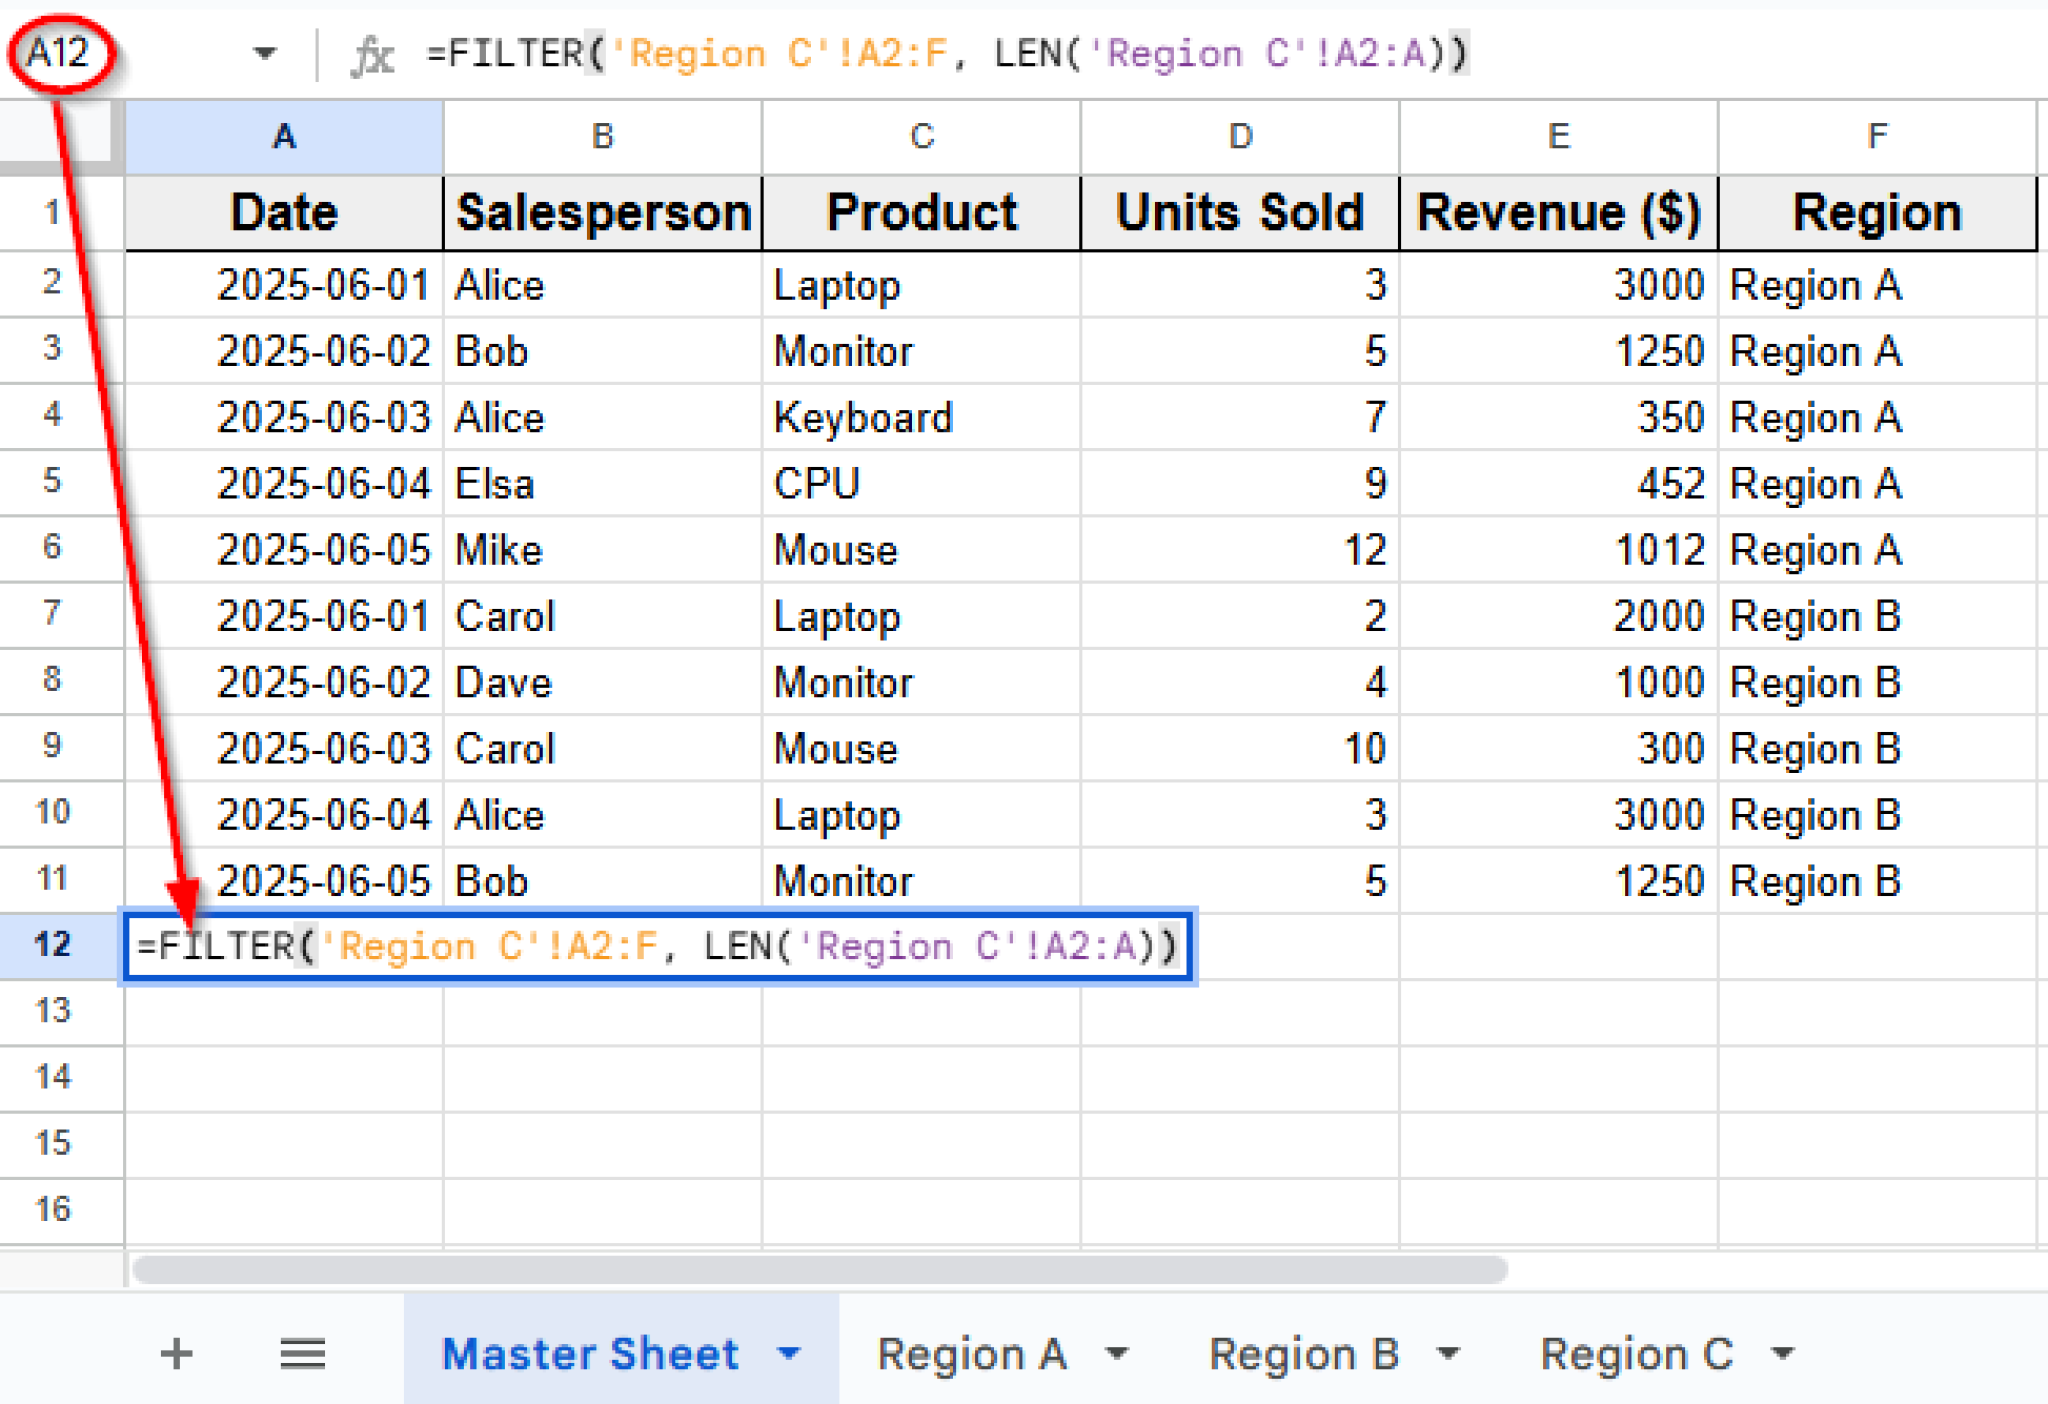This screenshot has height=1404, width=2048.
Task: Expand Master Sheet tab options arrow
Action: click(x=790, y=1354)
